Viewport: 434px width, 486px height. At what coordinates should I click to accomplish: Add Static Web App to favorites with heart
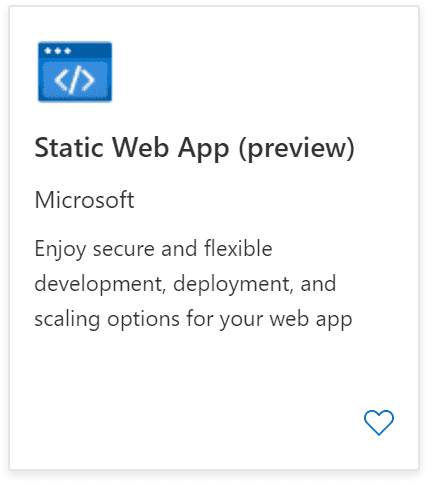(379, 422)
